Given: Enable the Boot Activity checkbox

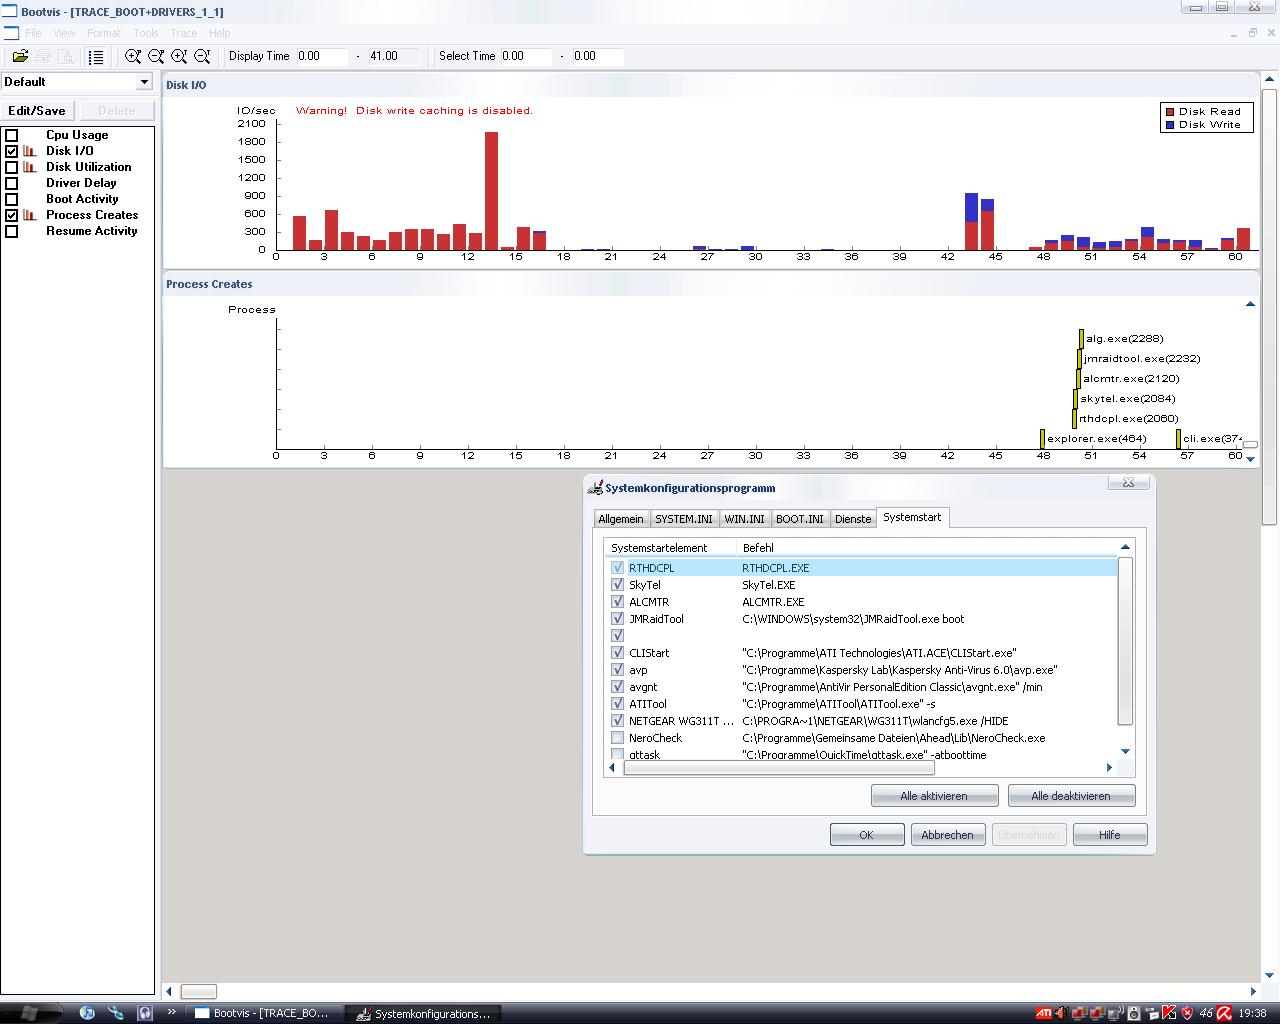Looking at the screenshot, I should click(x=12, y=199).
